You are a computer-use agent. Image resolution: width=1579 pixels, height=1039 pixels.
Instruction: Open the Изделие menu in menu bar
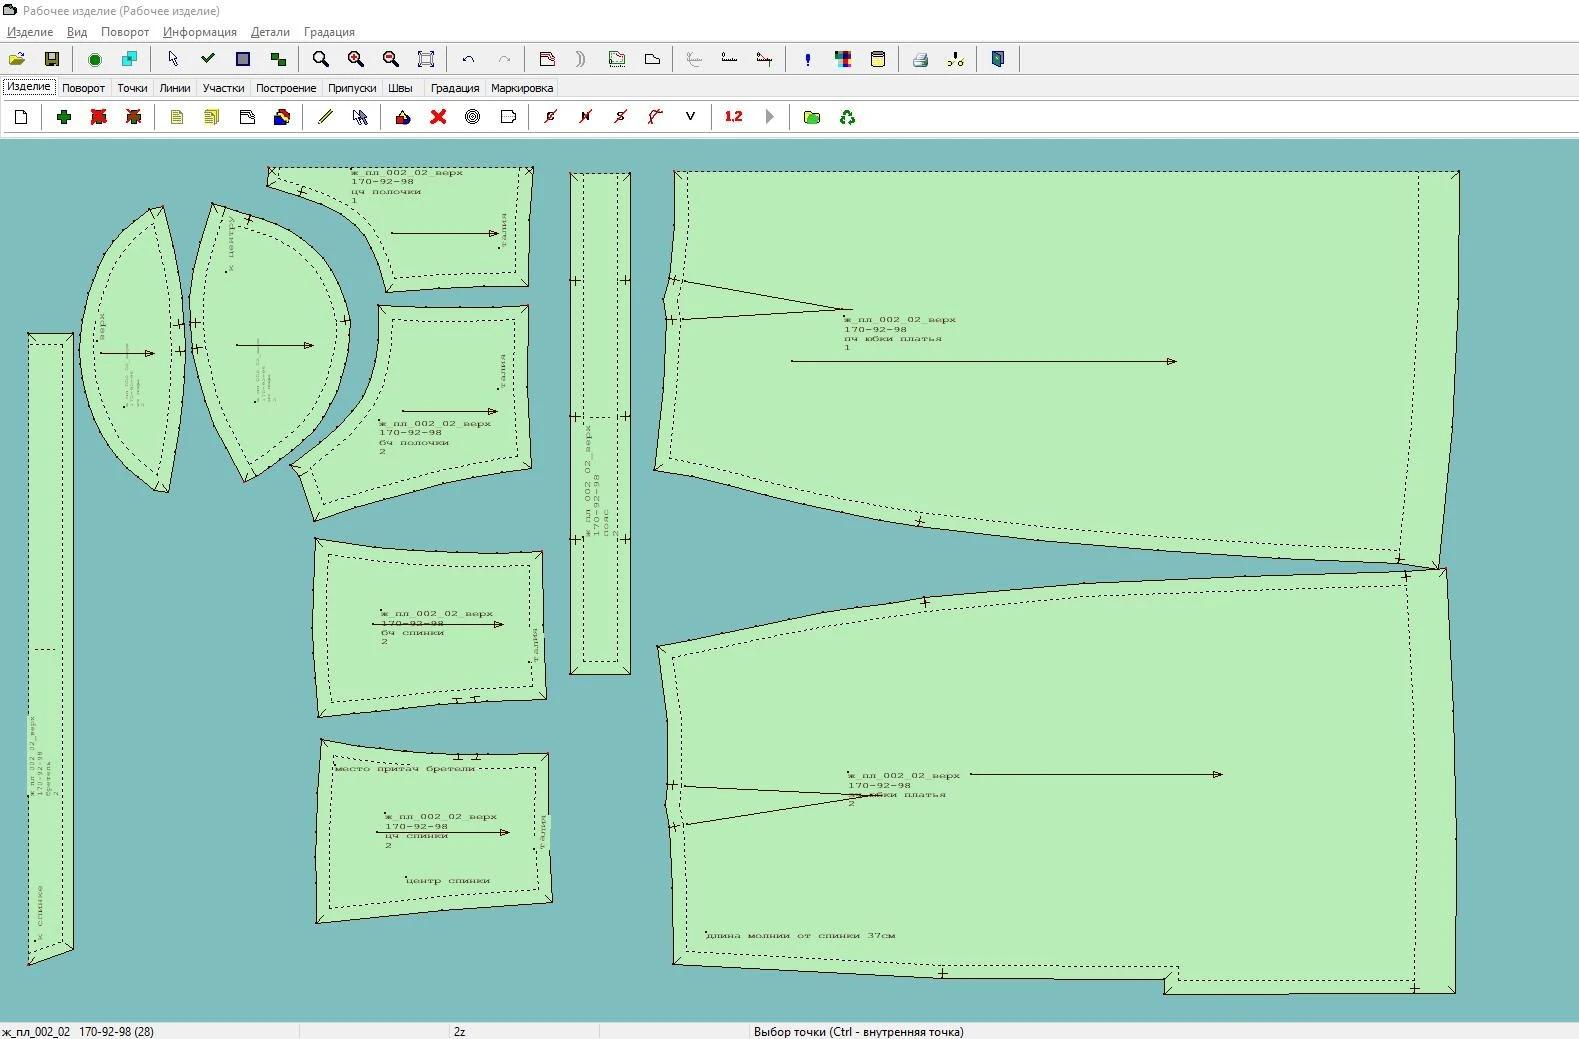30,32
